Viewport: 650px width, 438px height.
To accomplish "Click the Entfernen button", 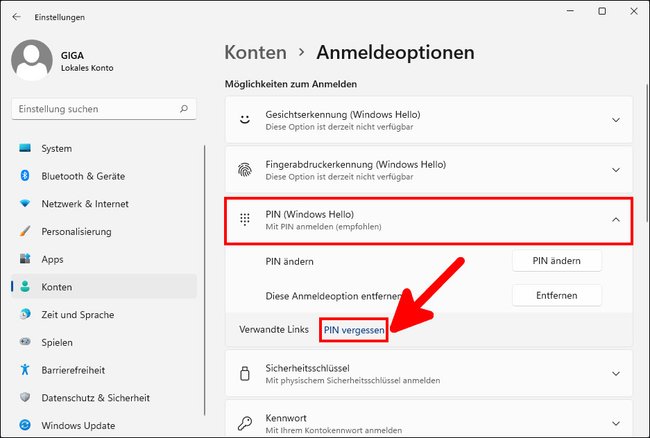I will click(x=557, y=295).
